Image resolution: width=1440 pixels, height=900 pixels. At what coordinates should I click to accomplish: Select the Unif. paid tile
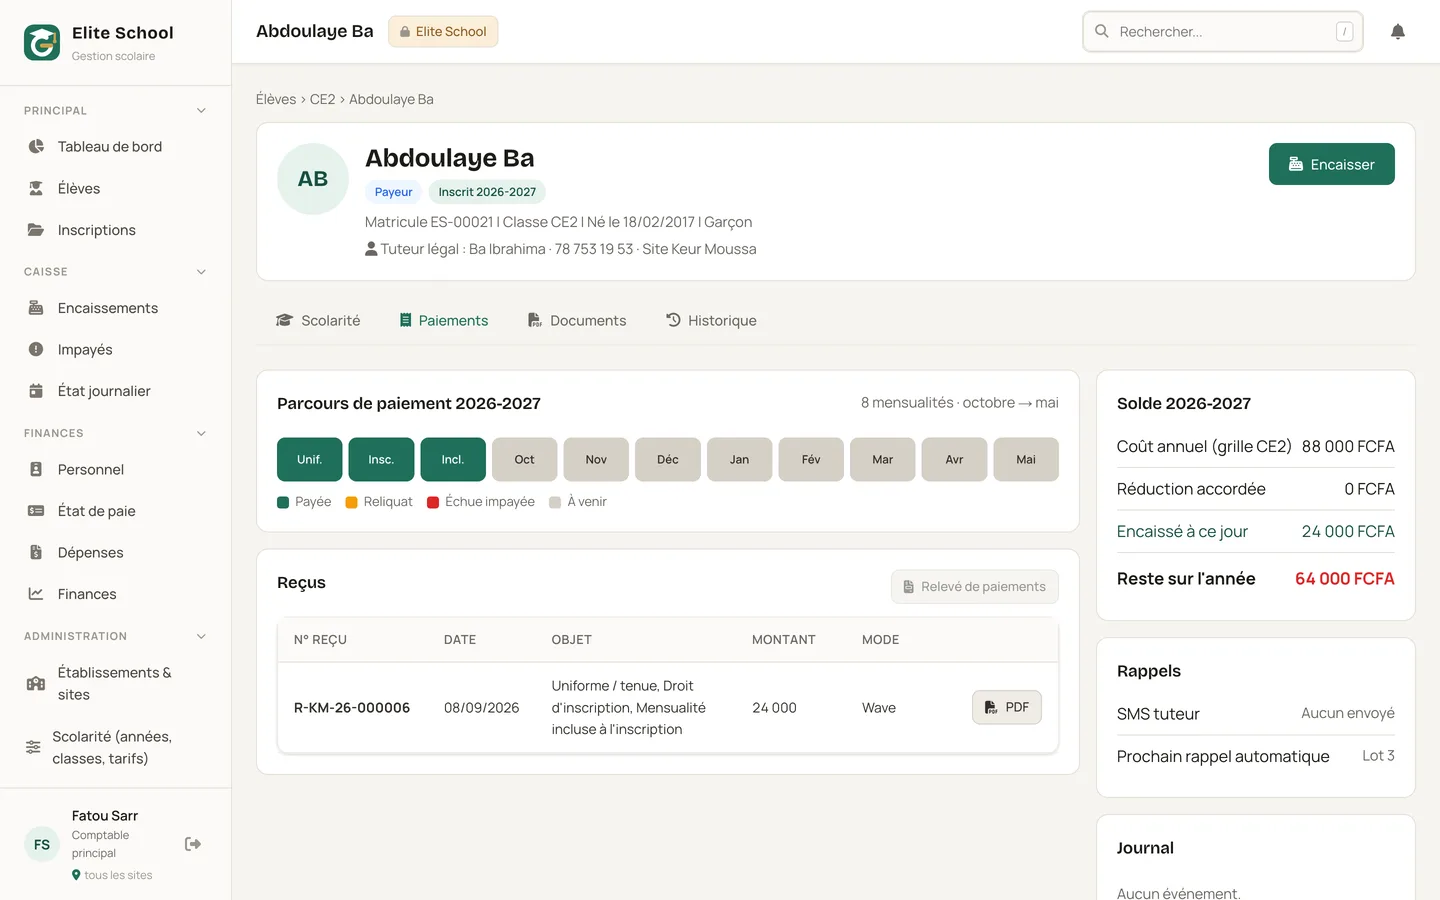coord(310,460)
